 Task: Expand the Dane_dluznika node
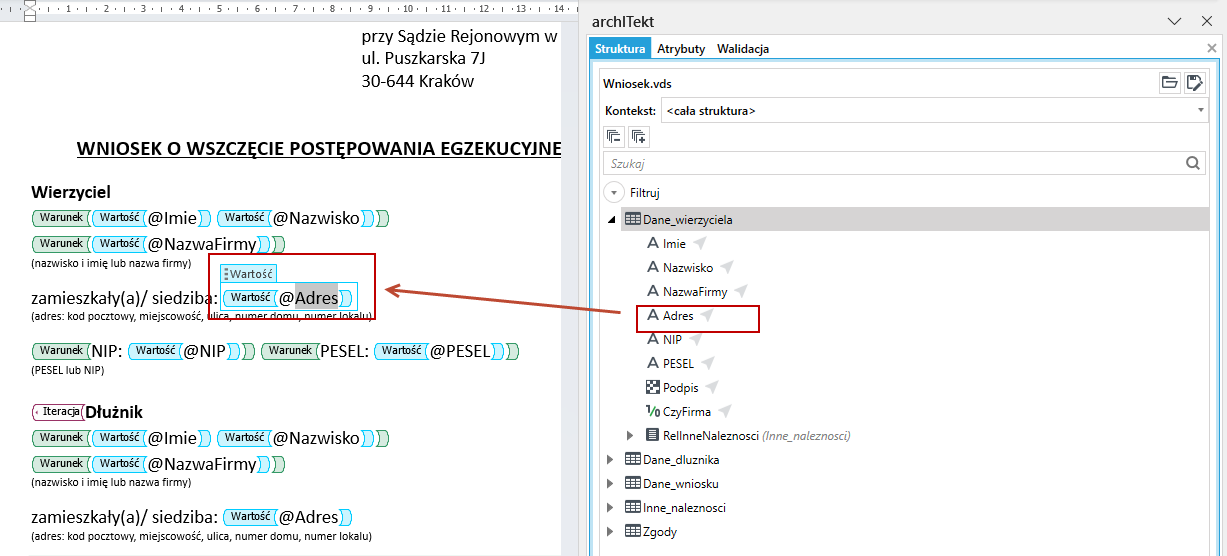(612, 459)
